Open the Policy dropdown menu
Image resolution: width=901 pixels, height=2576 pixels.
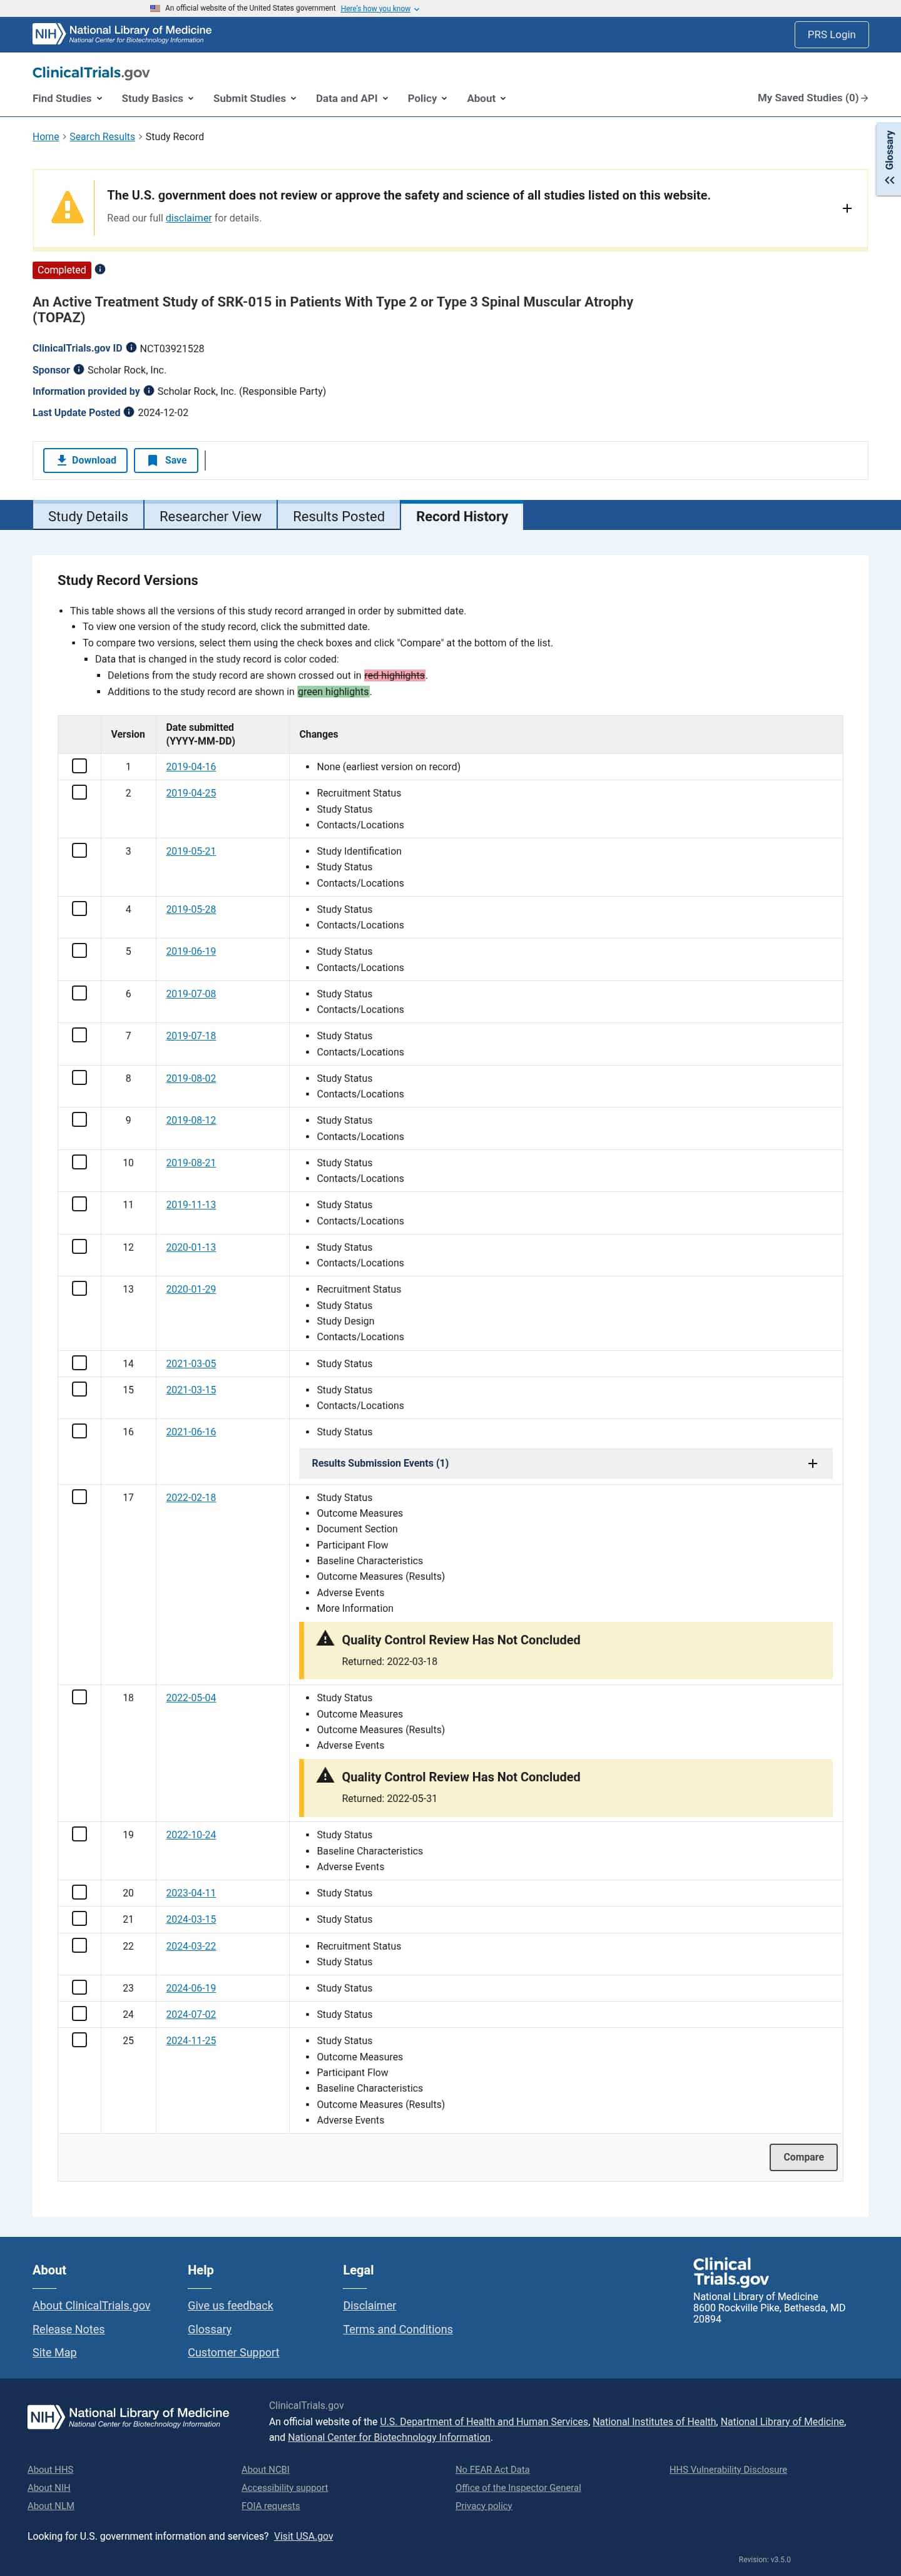coord(427,98)
